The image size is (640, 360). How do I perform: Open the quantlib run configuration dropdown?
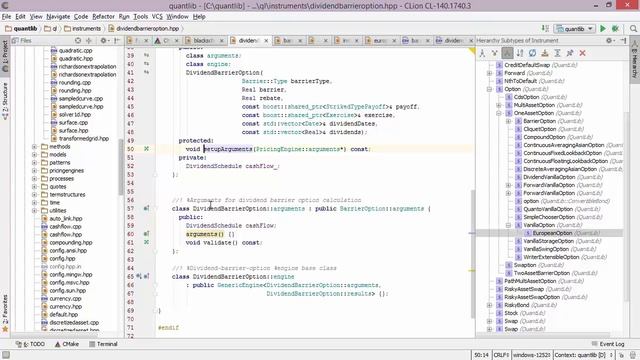click(x=575, y=29)
